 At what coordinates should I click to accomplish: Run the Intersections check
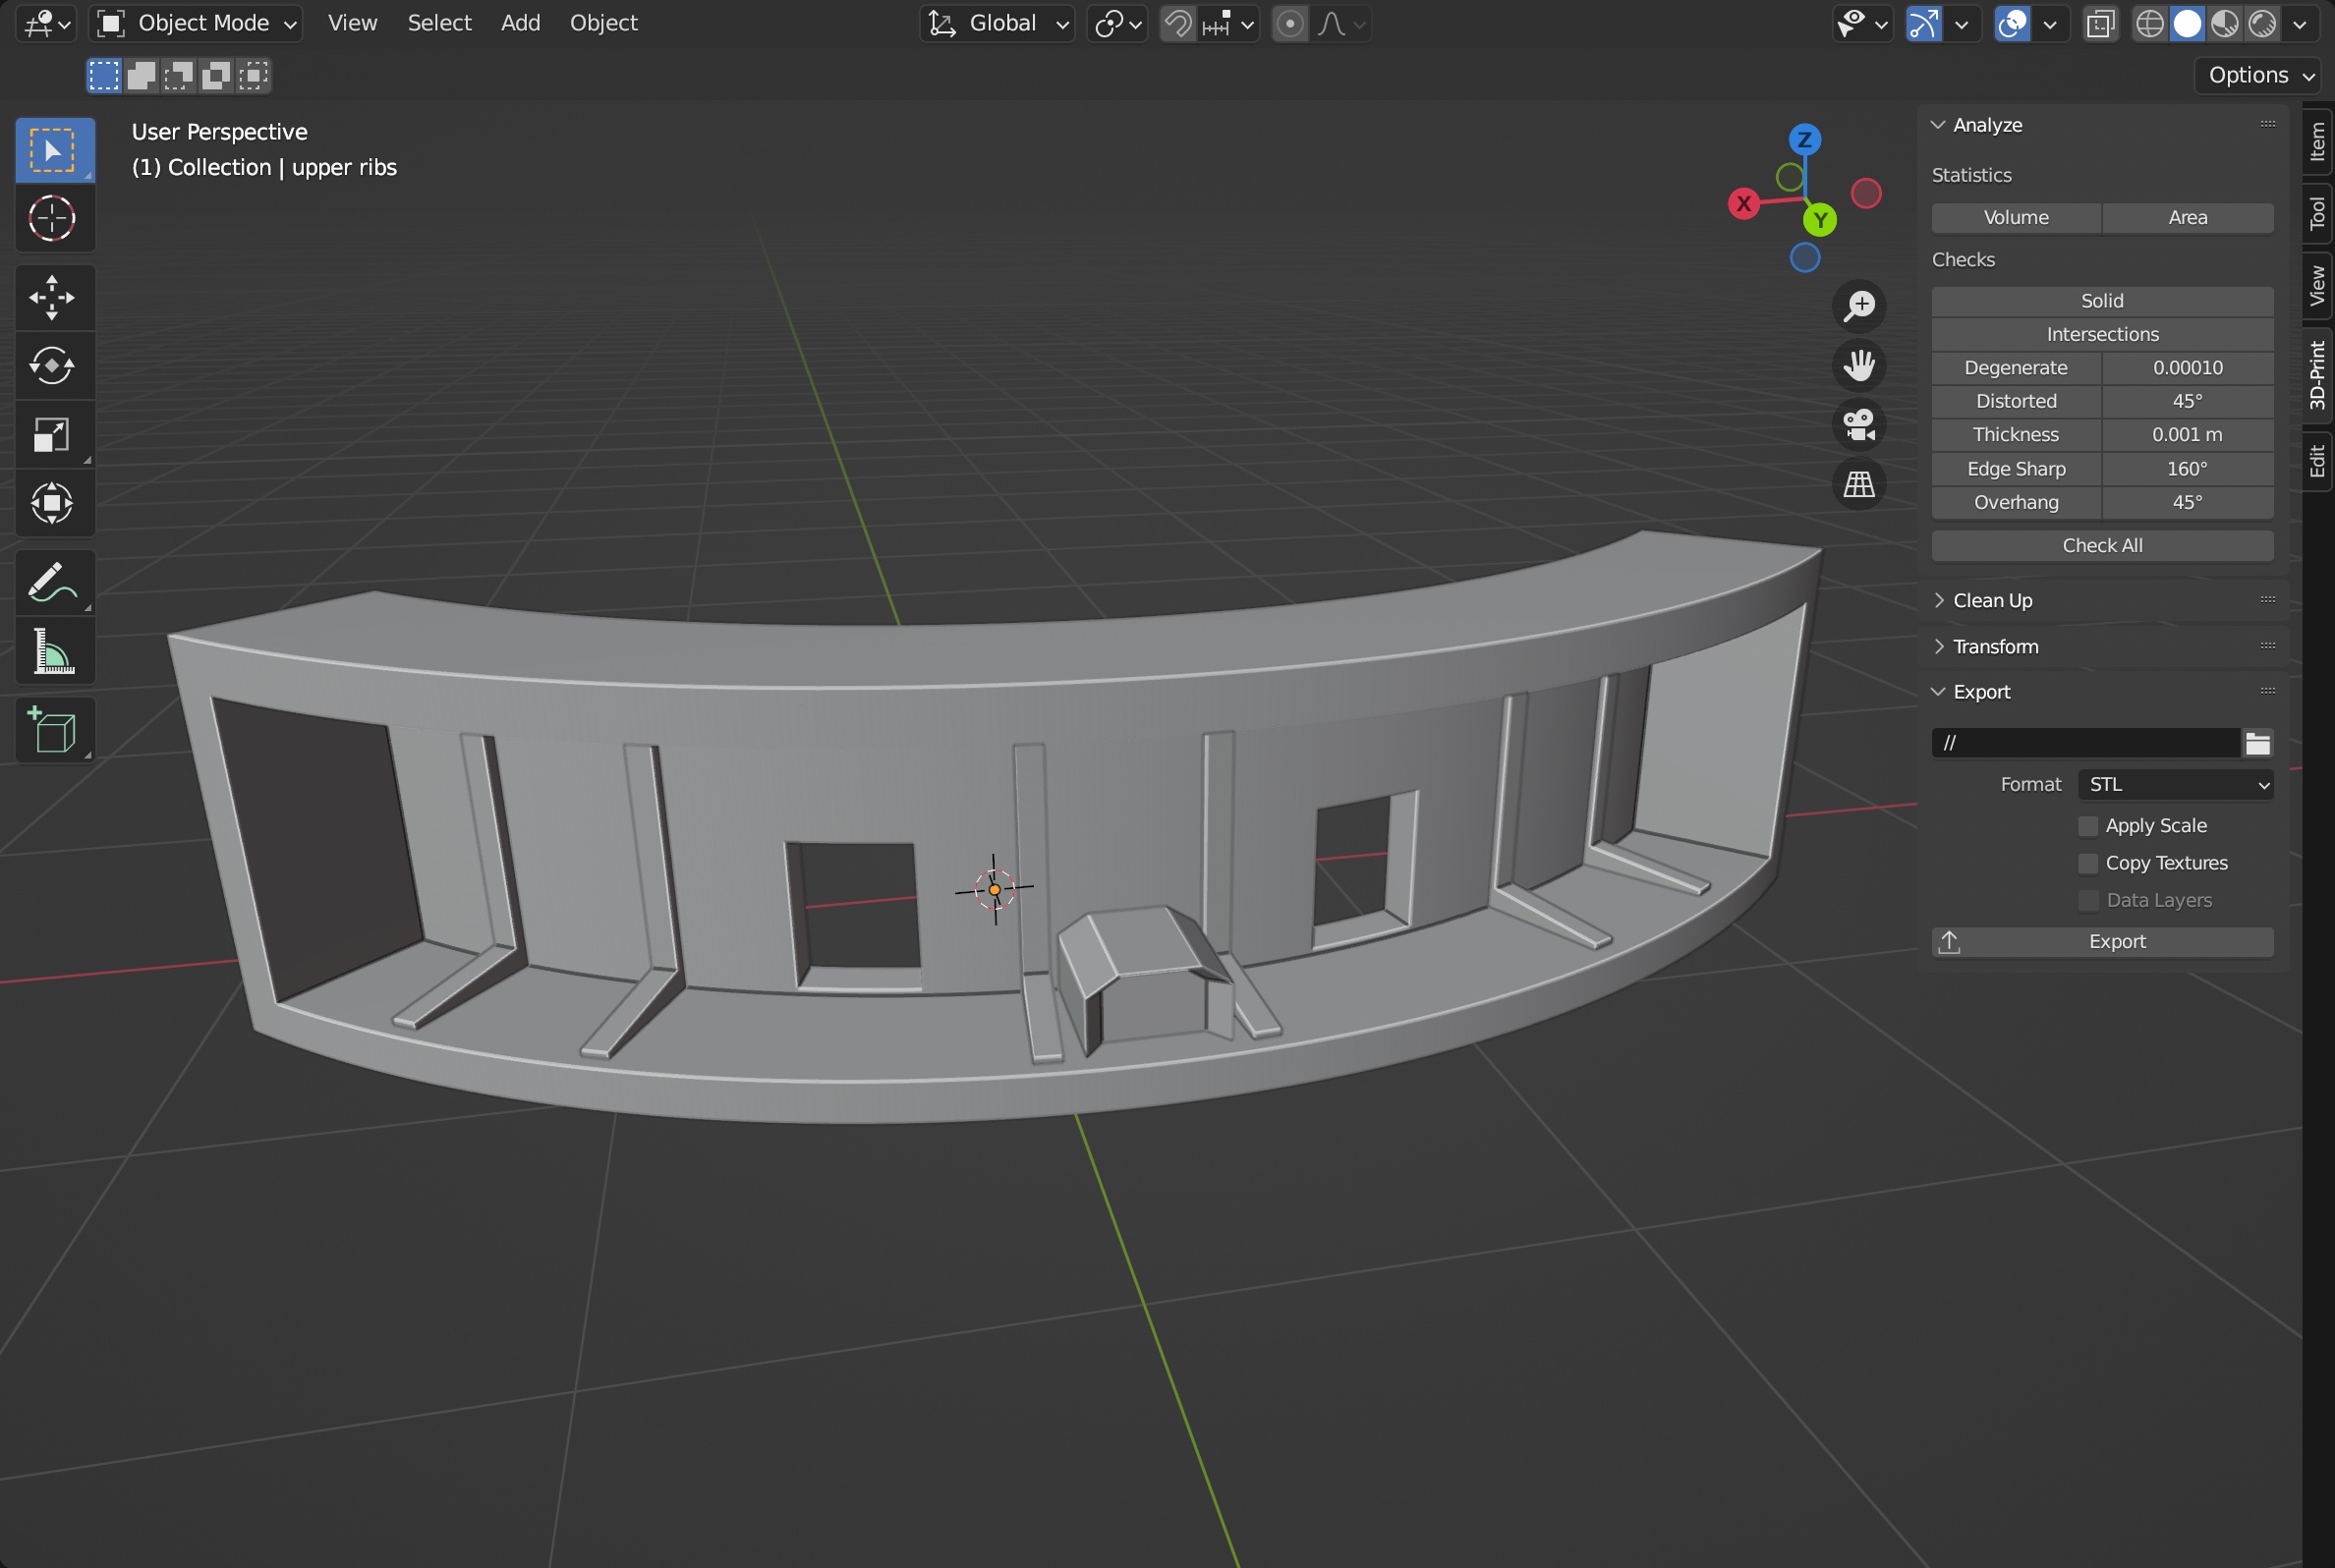click(2102, 334)
